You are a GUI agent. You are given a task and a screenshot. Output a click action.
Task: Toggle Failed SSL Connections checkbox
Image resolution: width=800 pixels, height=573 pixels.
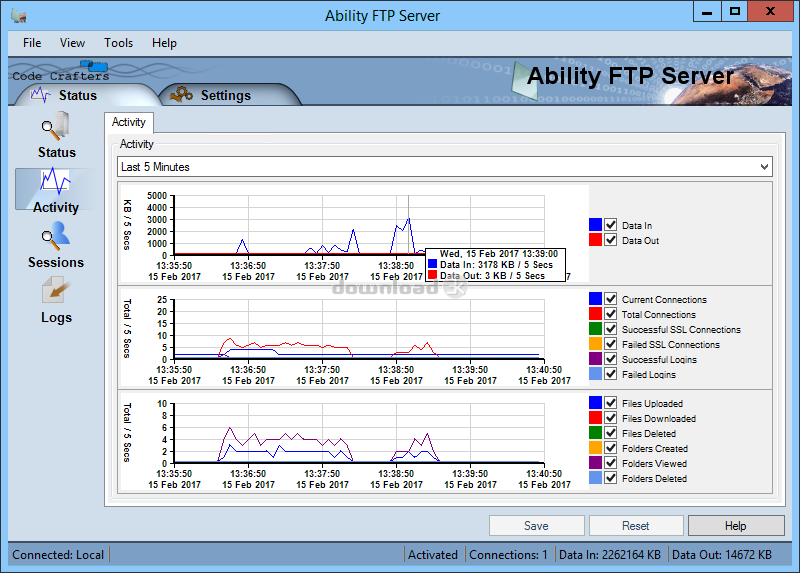pyautogui.click(x=610, y=343)
